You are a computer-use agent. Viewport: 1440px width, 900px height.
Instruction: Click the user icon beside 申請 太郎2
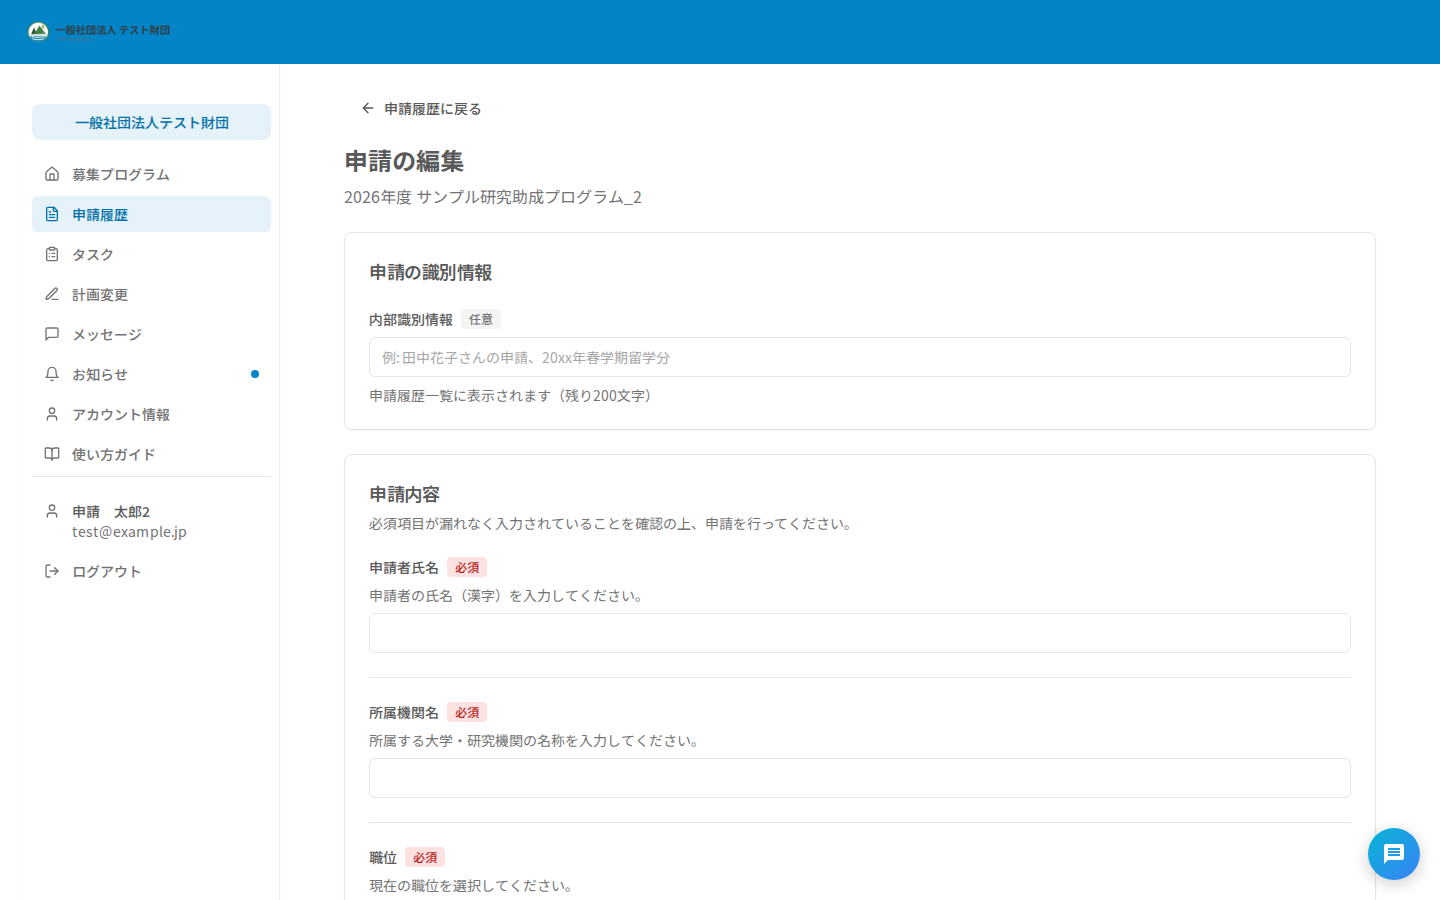tap(52, 511)
